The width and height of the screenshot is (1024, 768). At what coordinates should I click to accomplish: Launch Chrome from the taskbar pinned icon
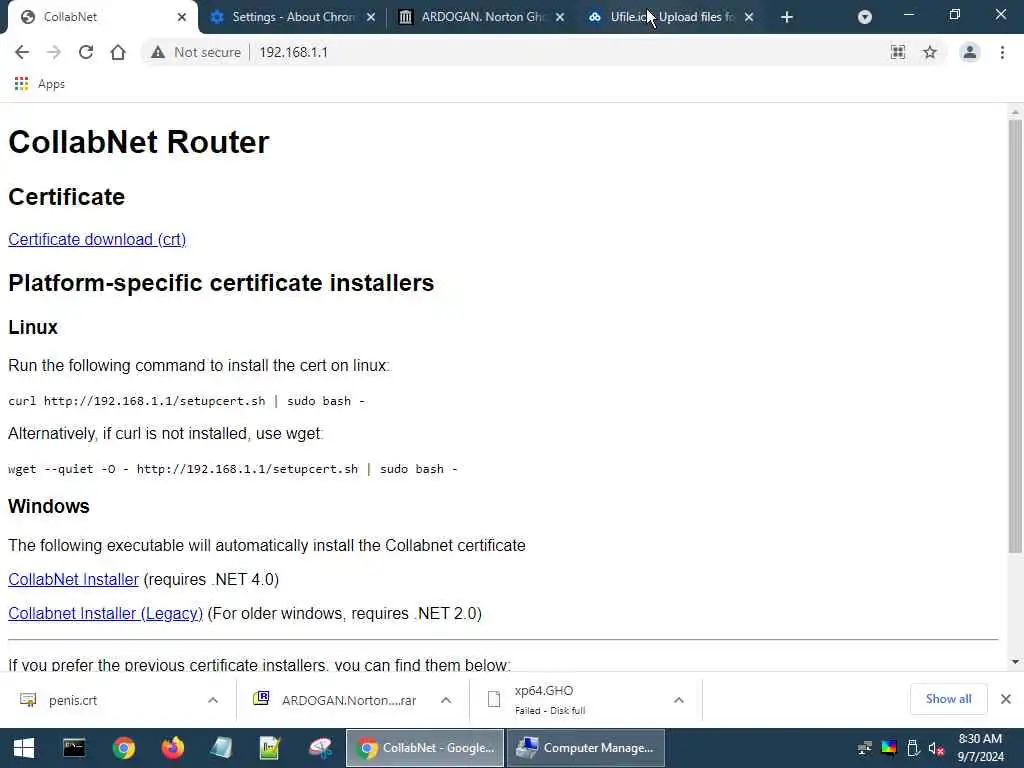[123, 748]
